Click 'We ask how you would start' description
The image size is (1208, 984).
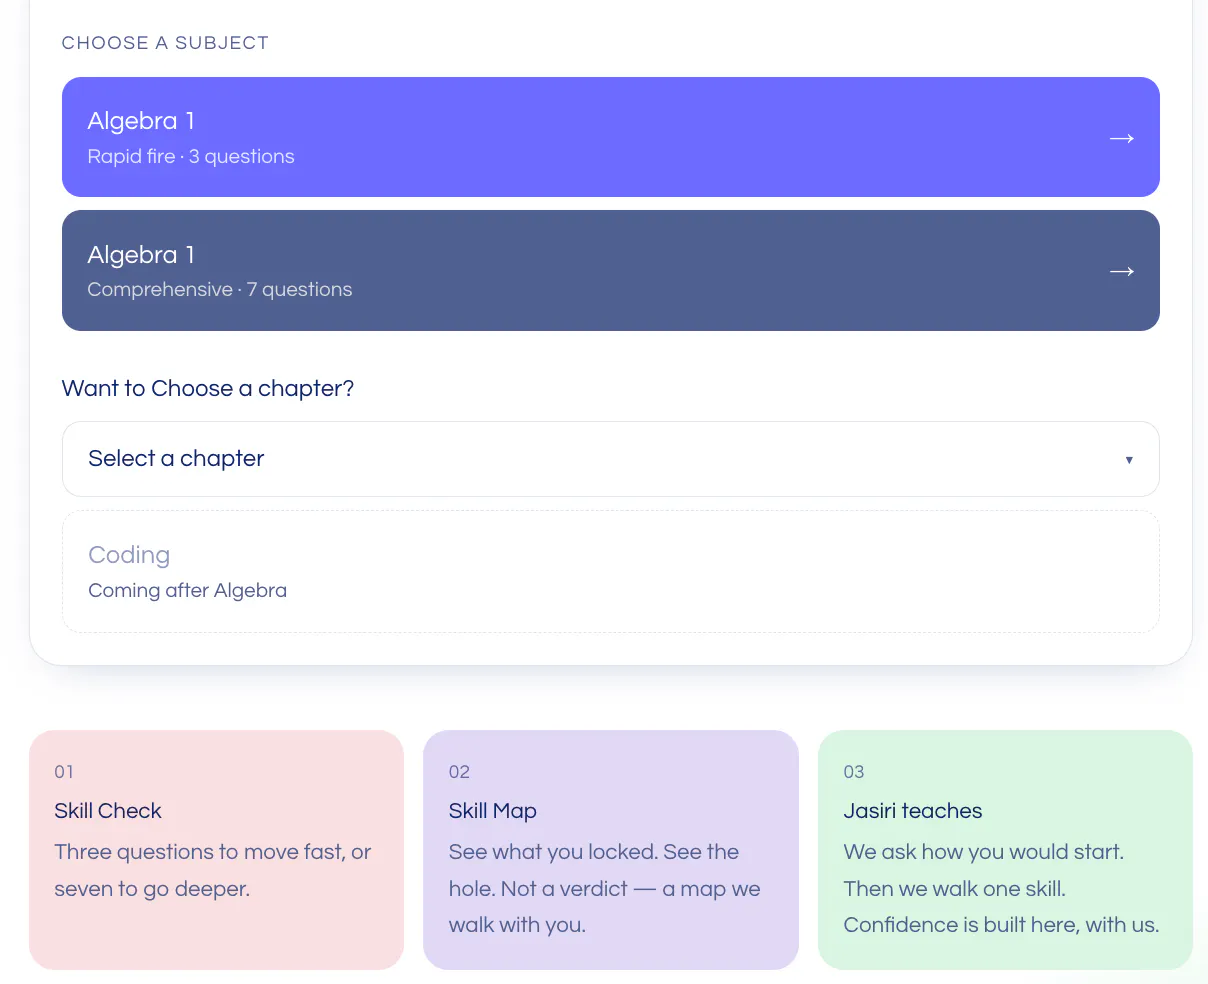[1001, 888]
